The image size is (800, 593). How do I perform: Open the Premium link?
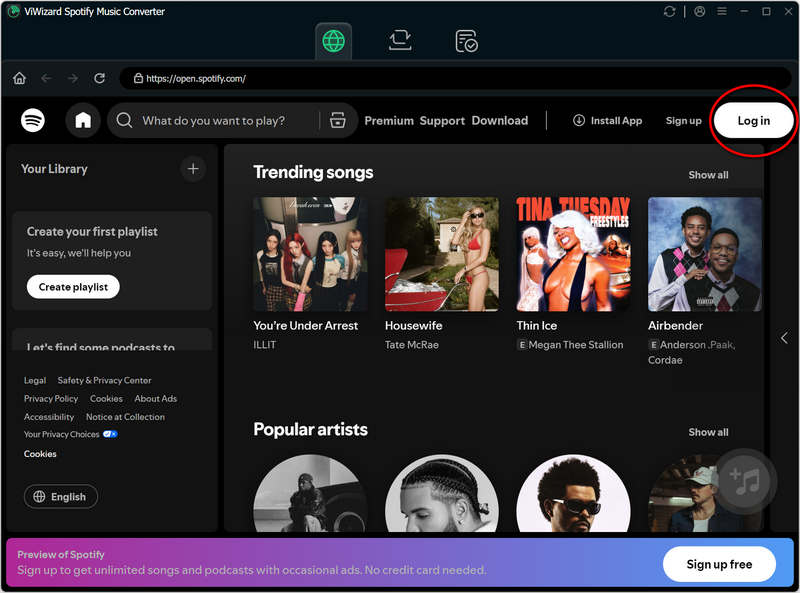[389, 121]
